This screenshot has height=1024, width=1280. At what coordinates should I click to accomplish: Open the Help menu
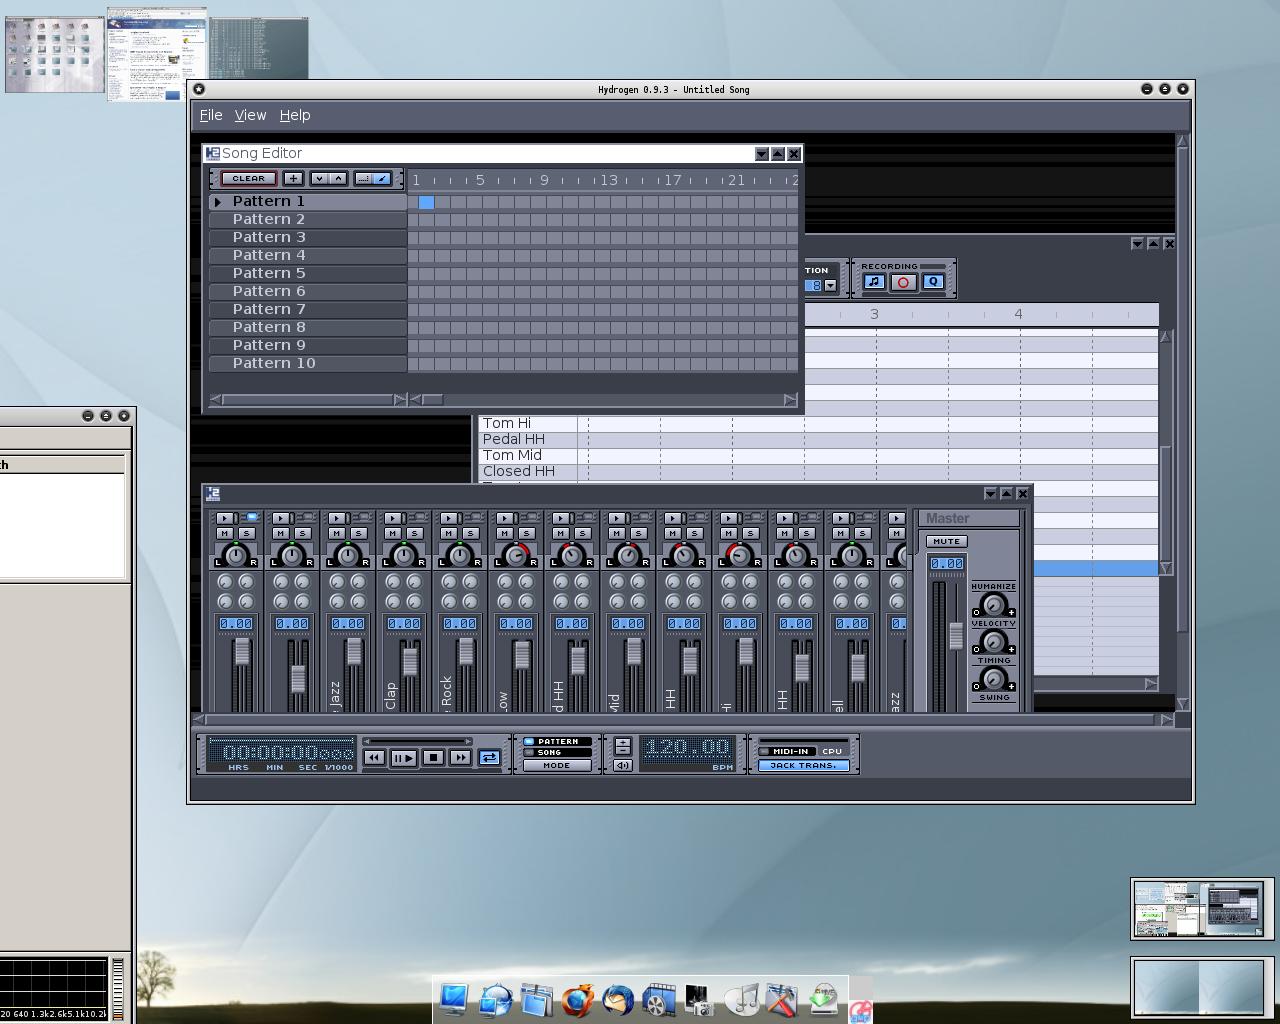point(294,115)
